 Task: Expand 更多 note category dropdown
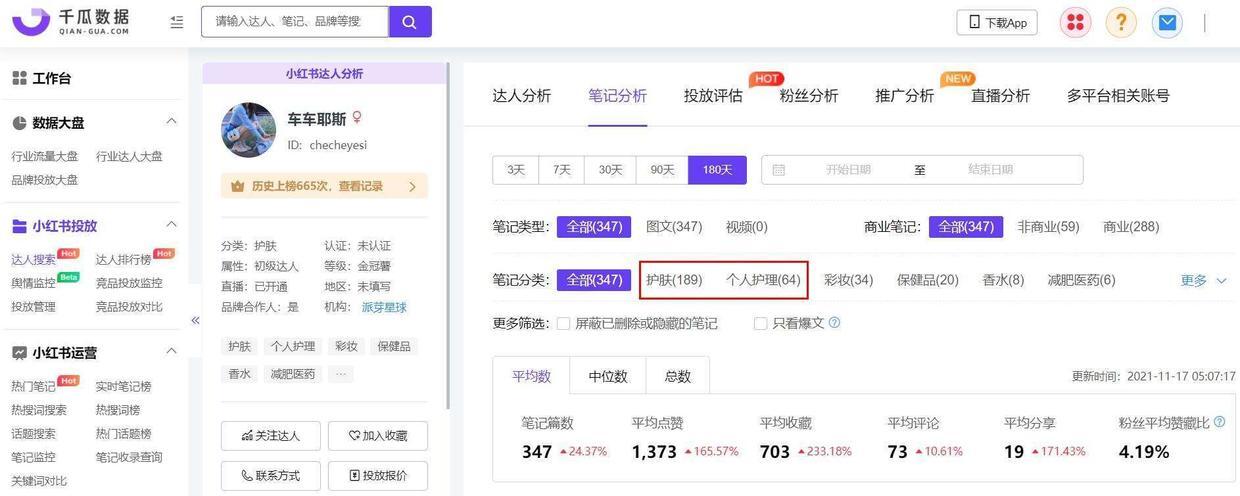coord(1203,280)
